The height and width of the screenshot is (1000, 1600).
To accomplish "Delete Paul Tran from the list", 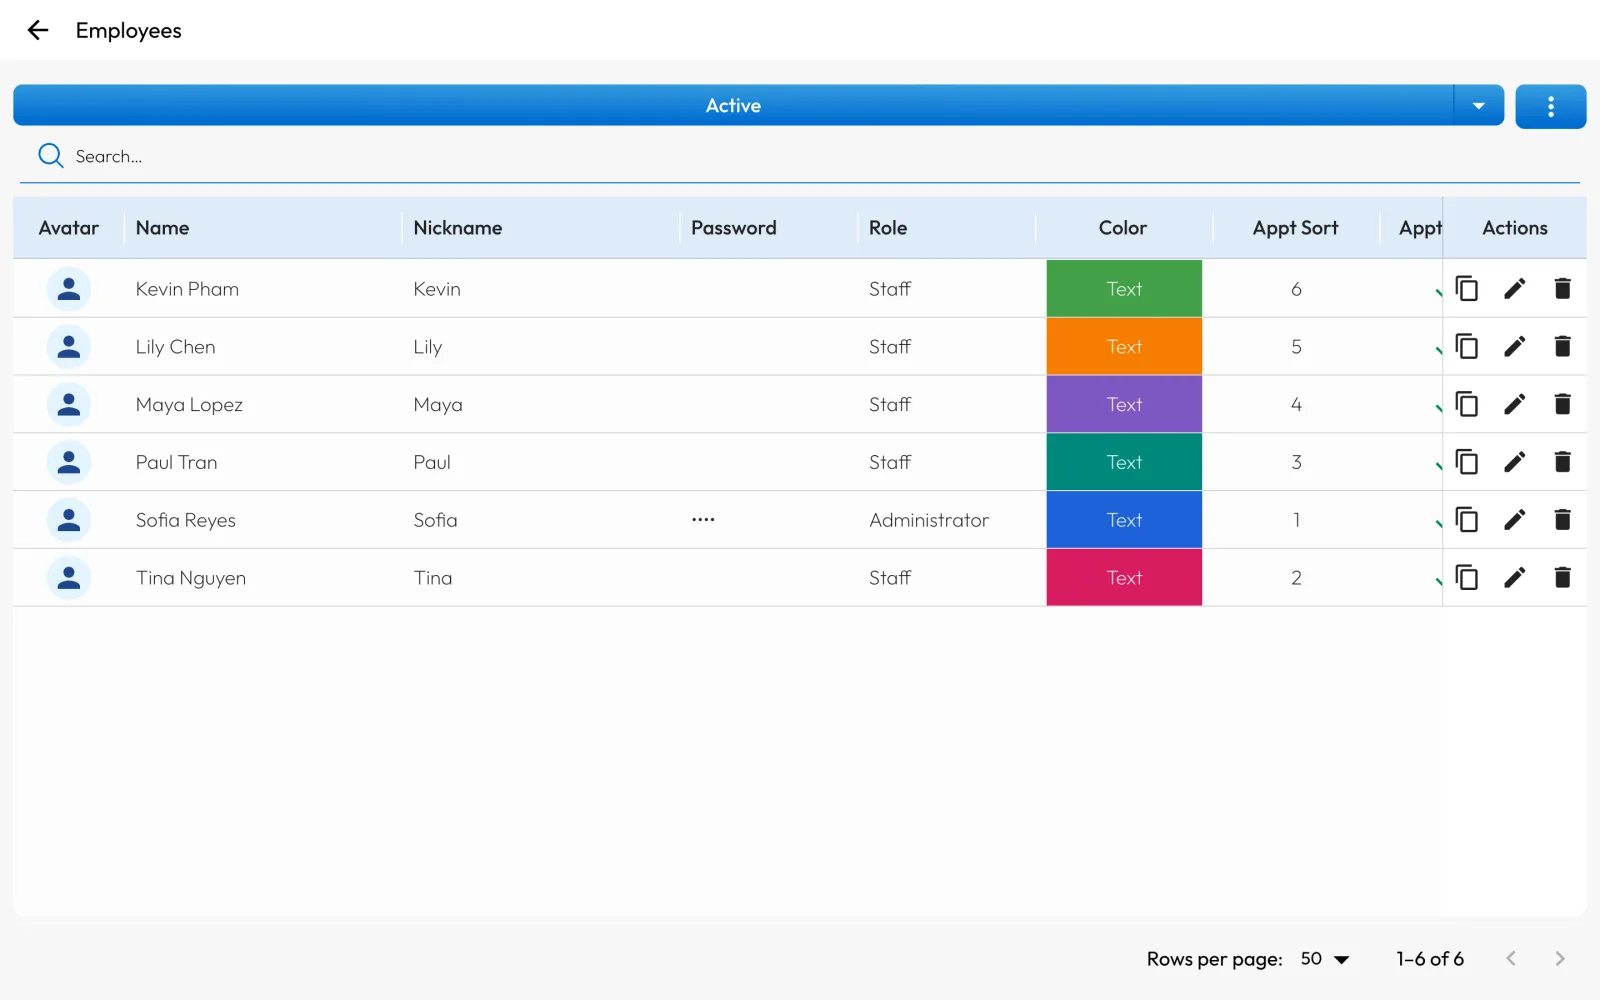I will coord(1562,462).
